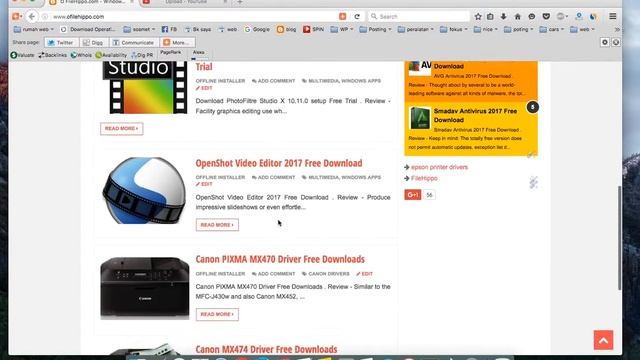Open the SPIN bookmark

313,29
